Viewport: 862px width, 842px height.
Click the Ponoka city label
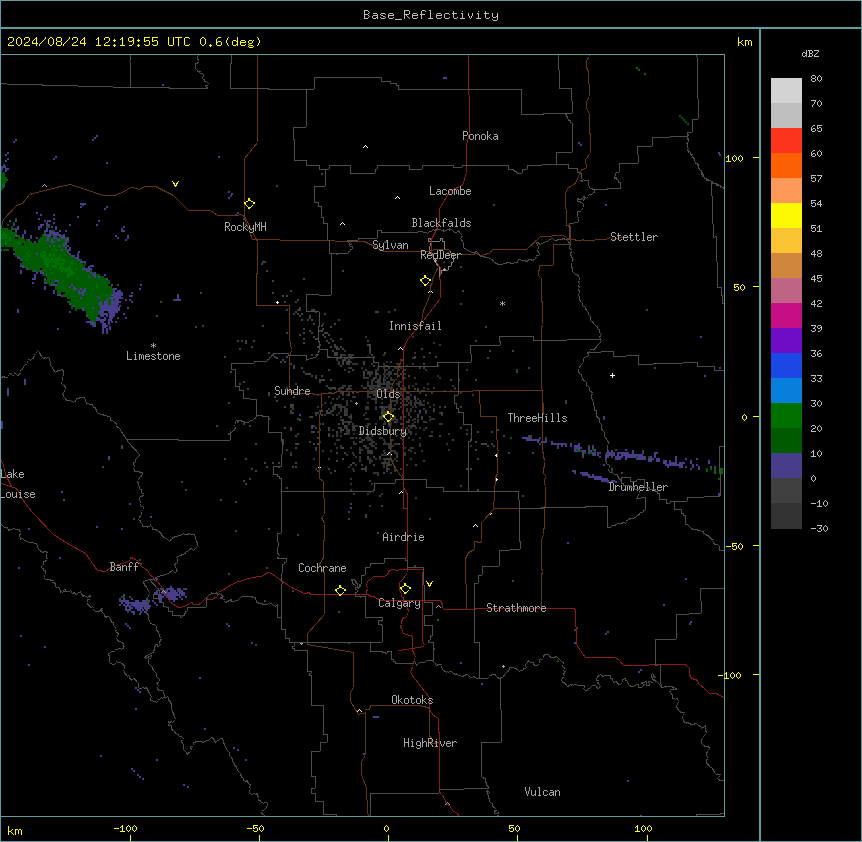(480, 136)
